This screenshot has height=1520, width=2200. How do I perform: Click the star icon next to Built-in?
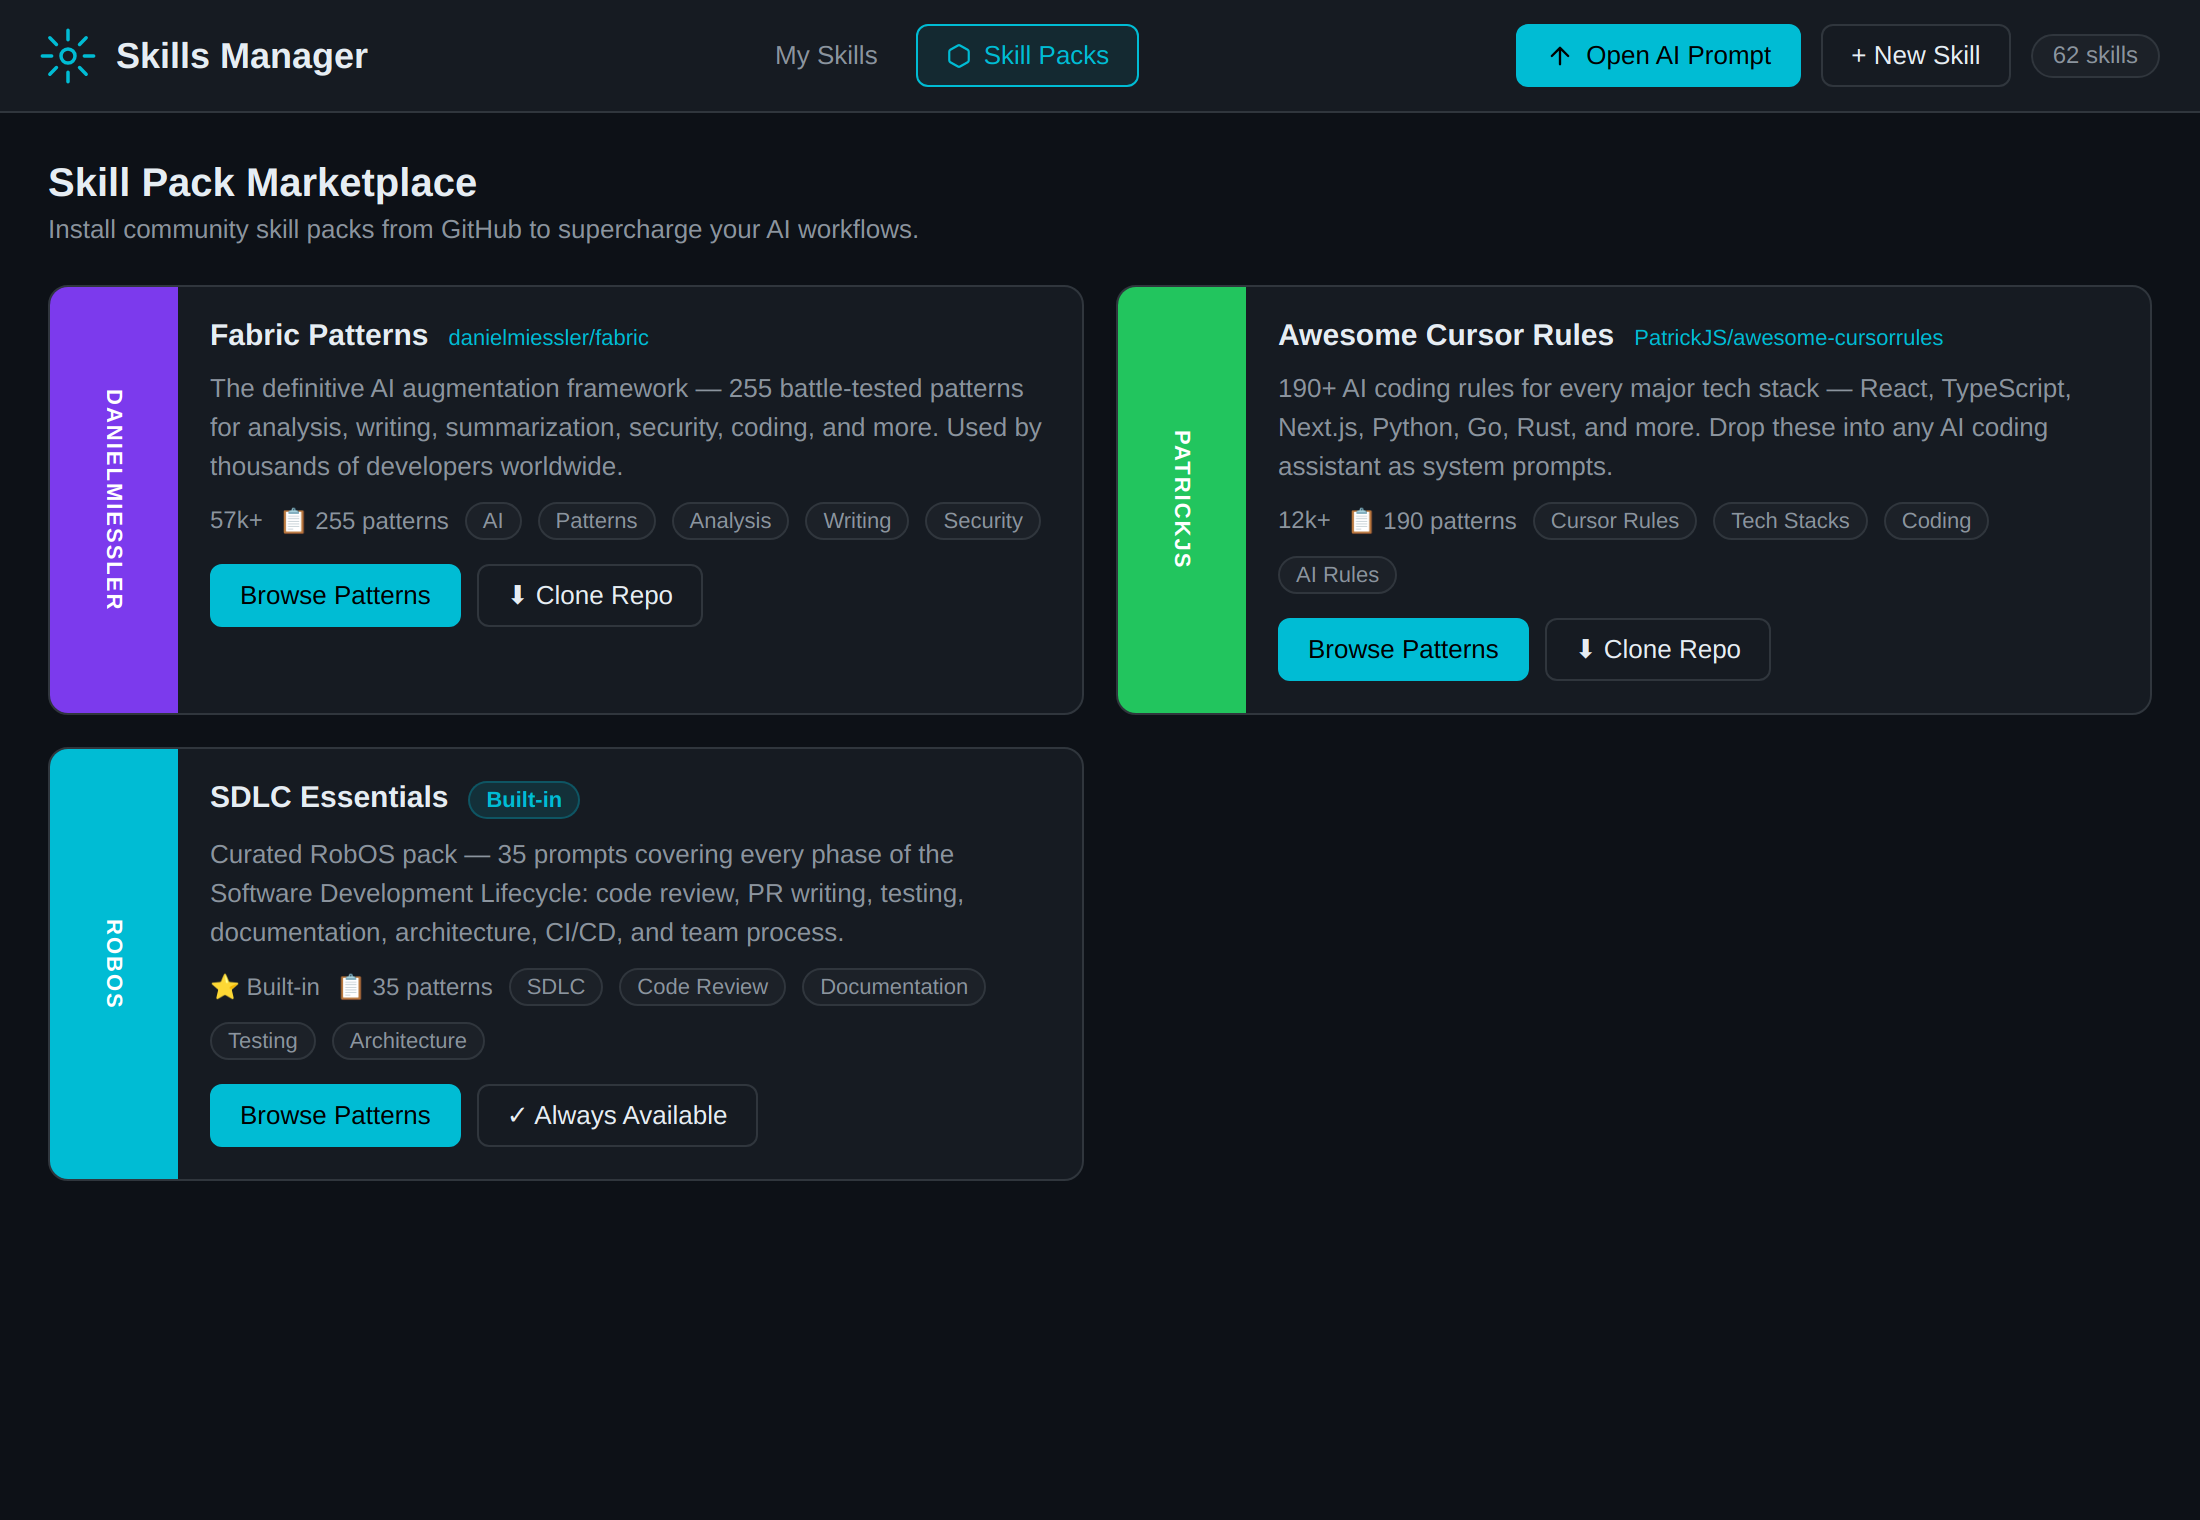[225, 987]
